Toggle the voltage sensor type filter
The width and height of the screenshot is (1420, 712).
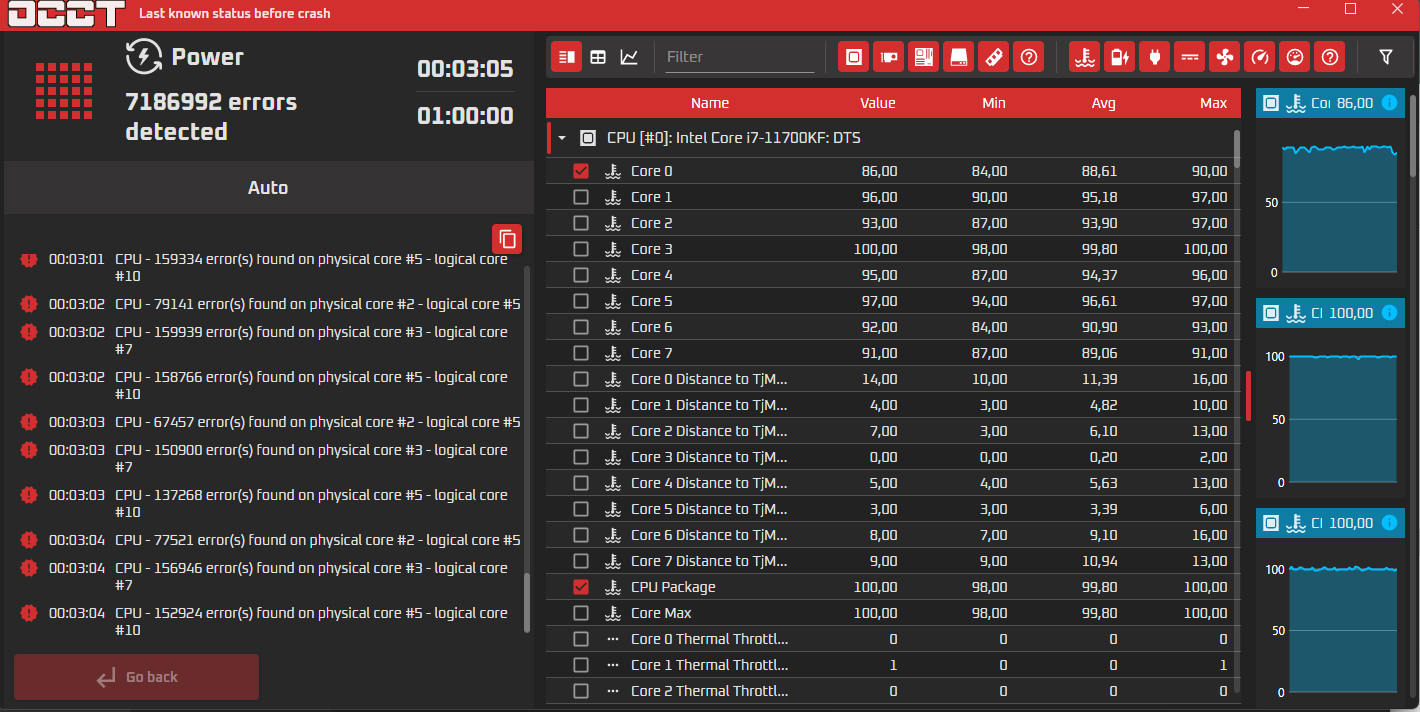tap(1189, 57)
